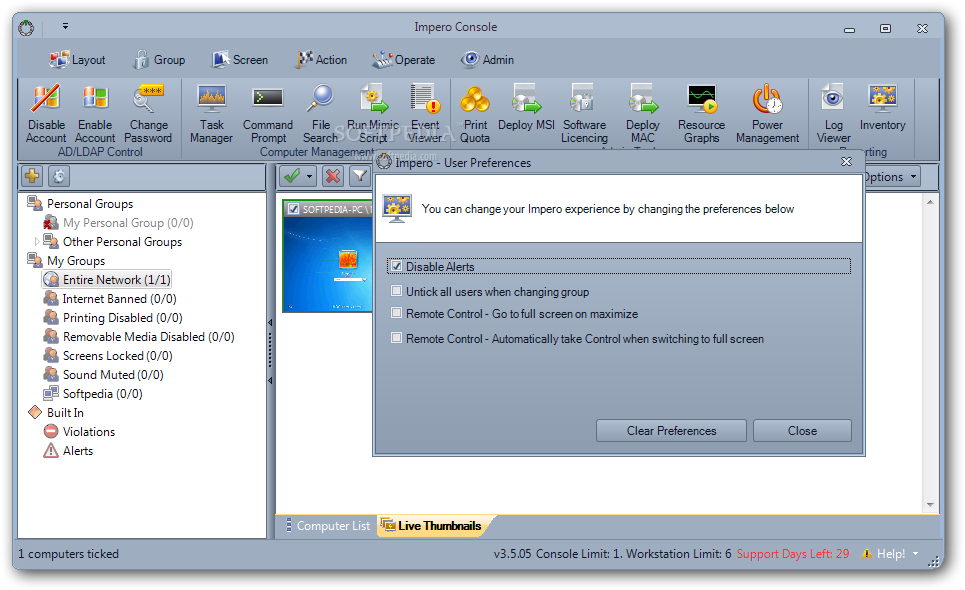Image resolution: width=965 pixels, height=590 pixels.
Task: Open the Help dropdown arrow
Action: [915, 554]
